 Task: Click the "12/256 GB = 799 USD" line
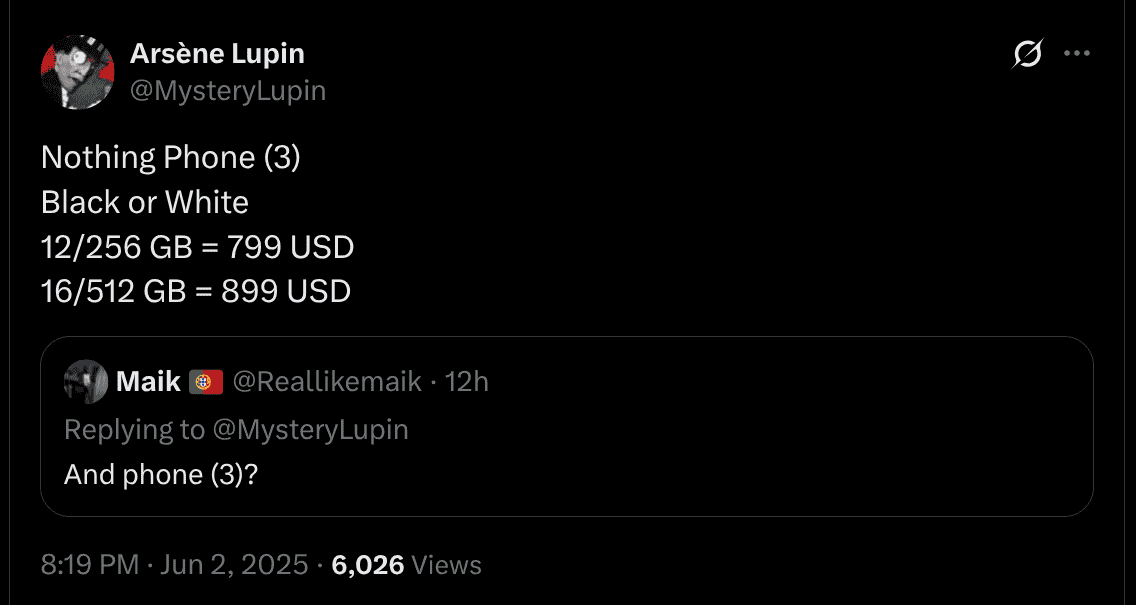[198, 247]
